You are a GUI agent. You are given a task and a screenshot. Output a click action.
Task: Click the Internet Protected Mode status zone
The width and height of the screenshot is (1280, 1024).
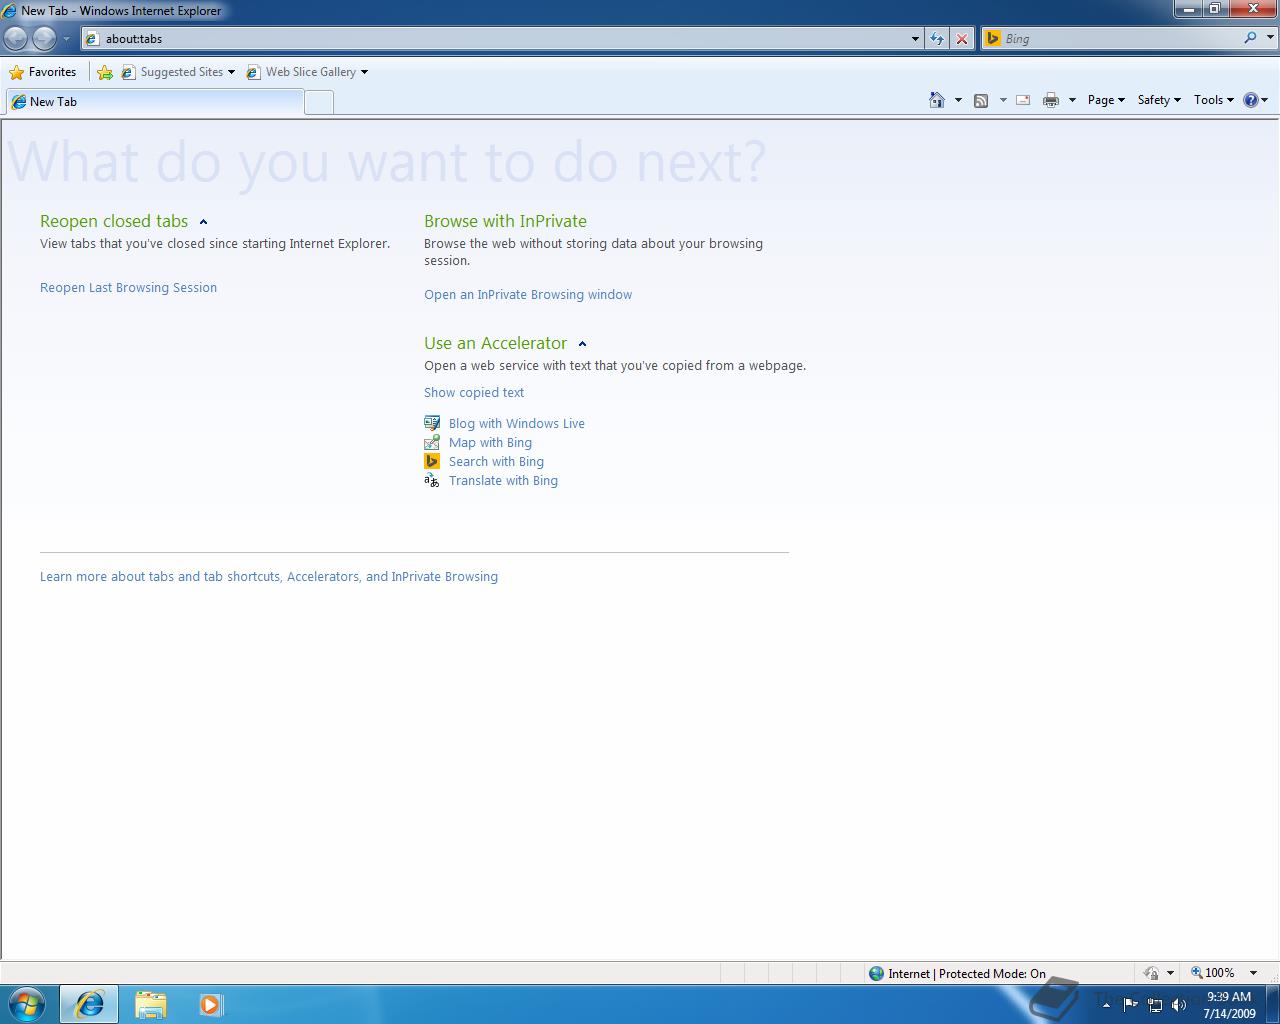tap(957, 973)
